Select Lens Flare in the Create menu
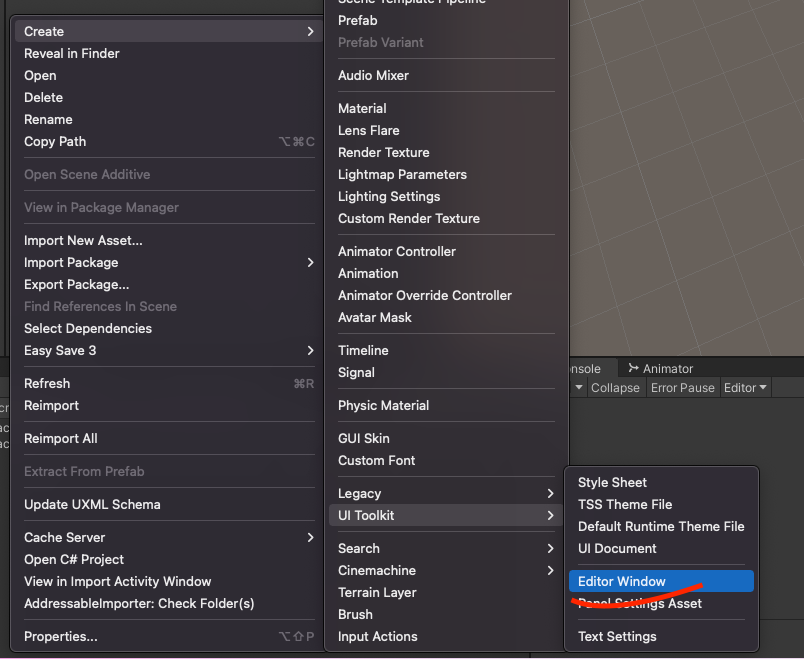The image size is (804, 659). point(446,131)
